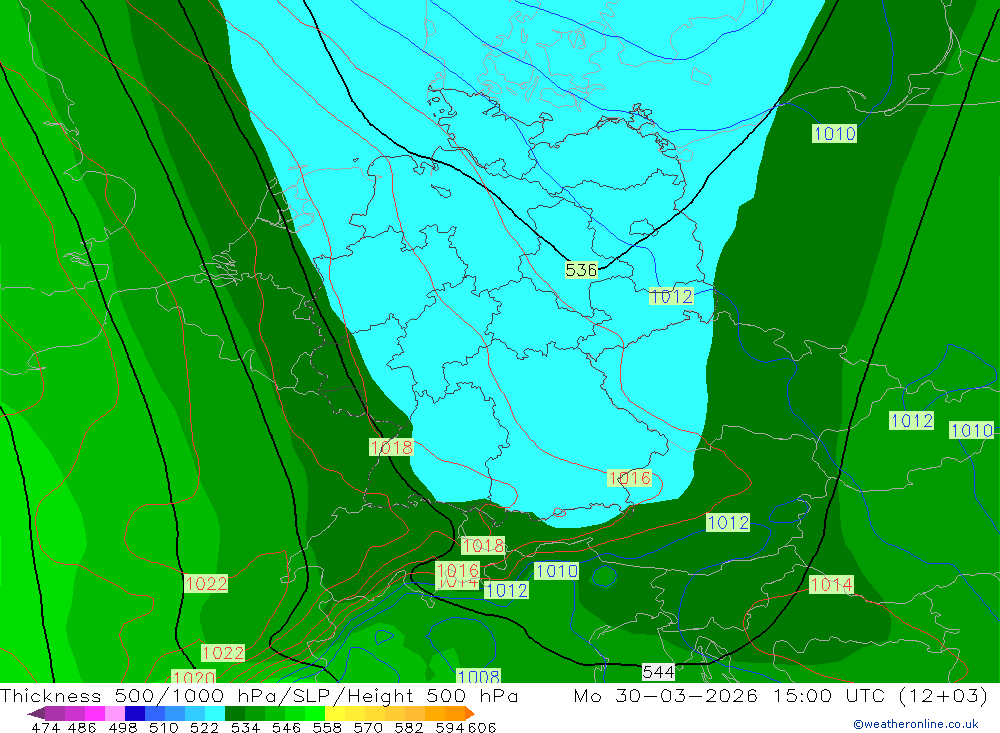
Task: Pick the cyan legend swatch before 534
Action: tap(215, 713)
